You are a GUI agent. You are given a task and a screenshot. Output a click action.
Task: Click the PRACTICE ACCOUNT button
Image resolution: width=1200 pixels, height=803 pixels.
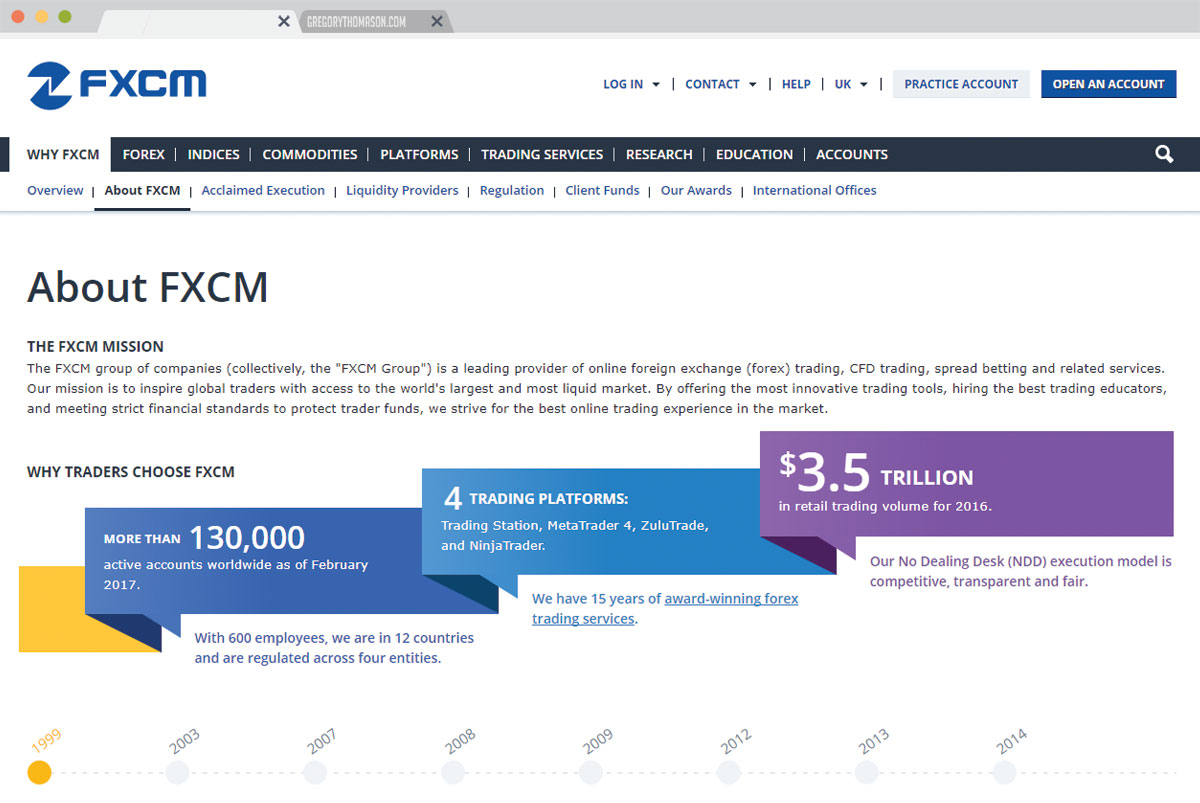961,84
